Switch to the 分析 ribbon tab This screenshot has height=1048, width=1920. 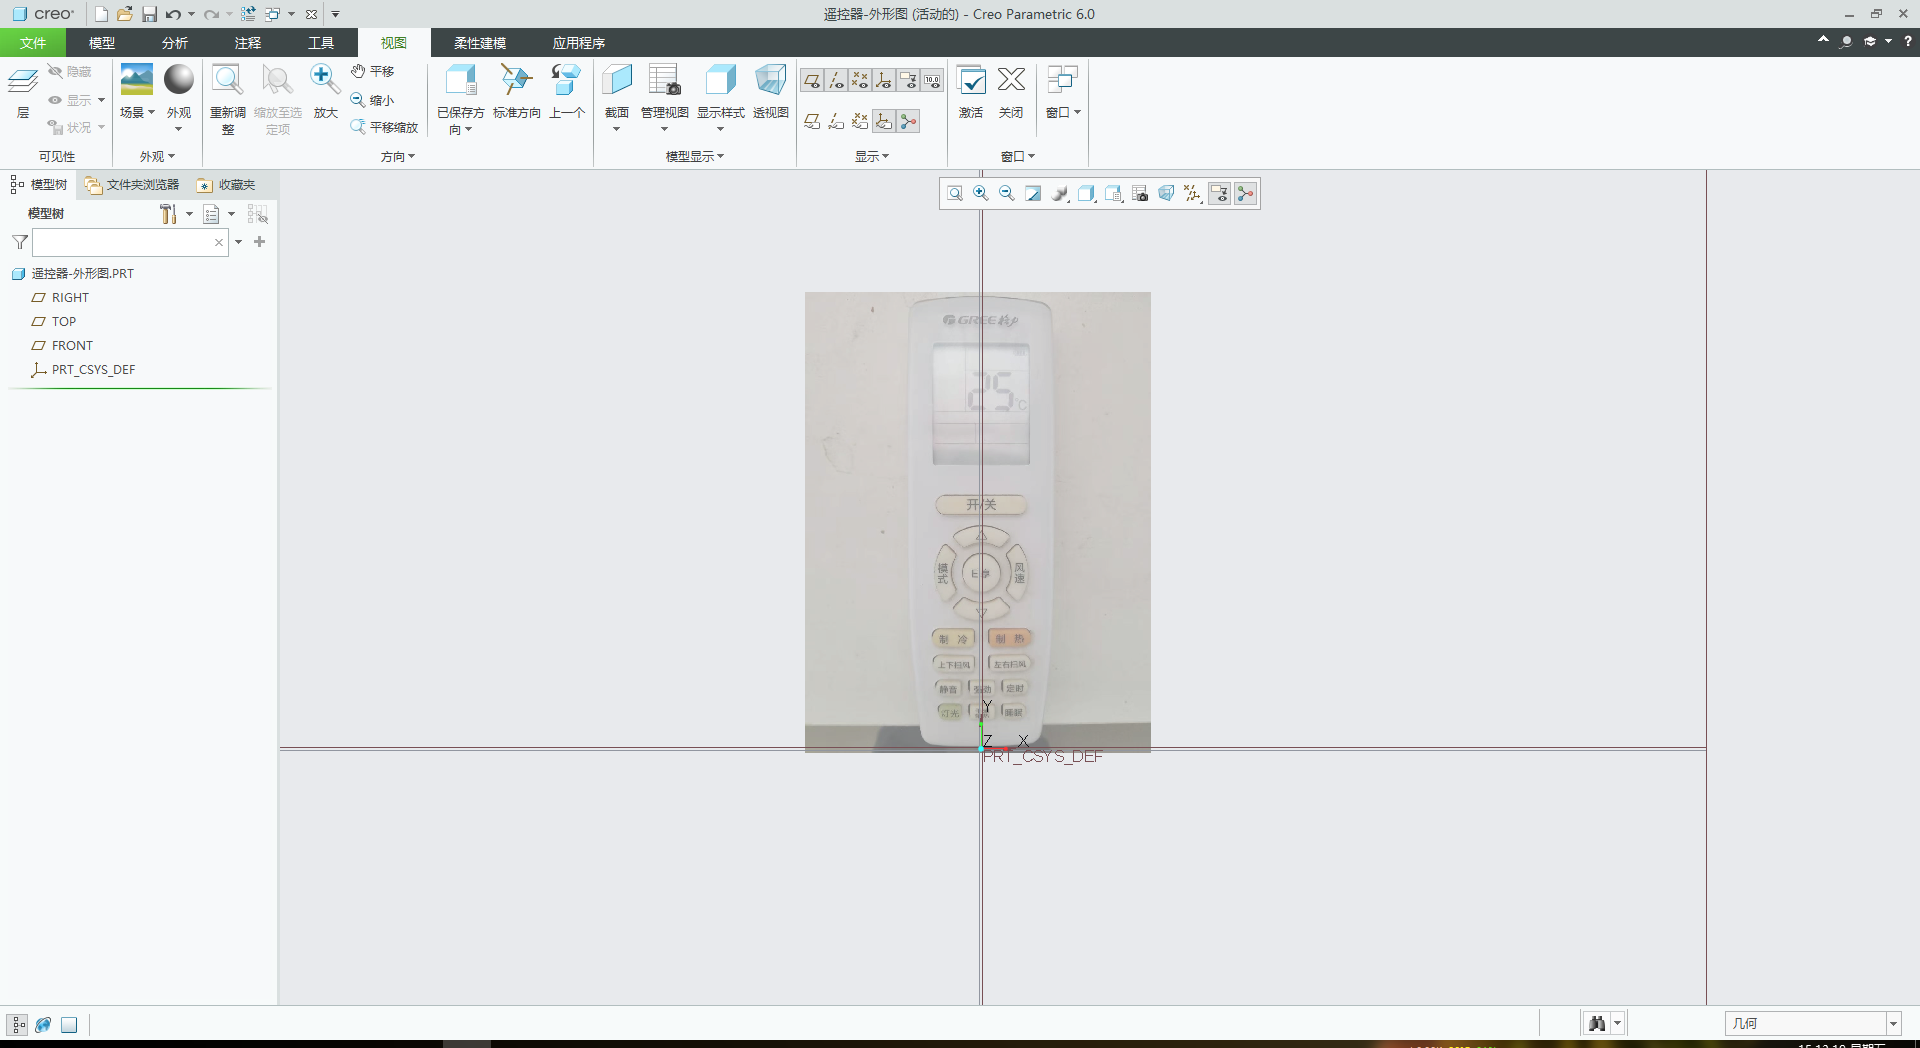pos(175,43)
